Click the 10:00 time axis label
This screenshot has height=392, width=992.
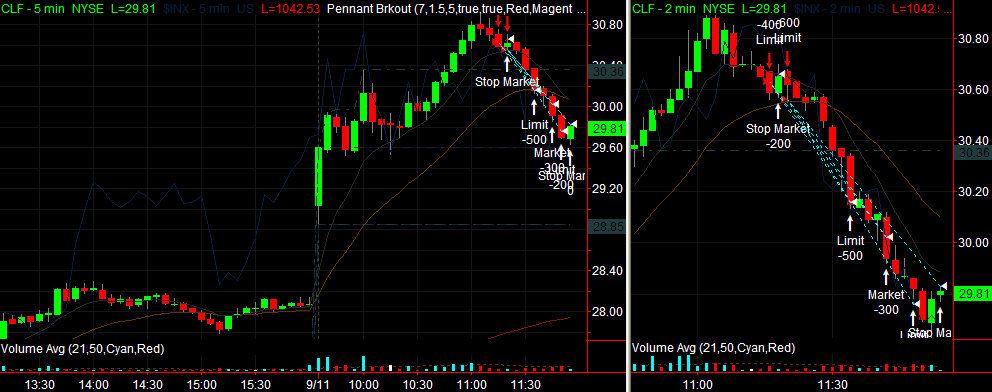click(x=363, y=384)
